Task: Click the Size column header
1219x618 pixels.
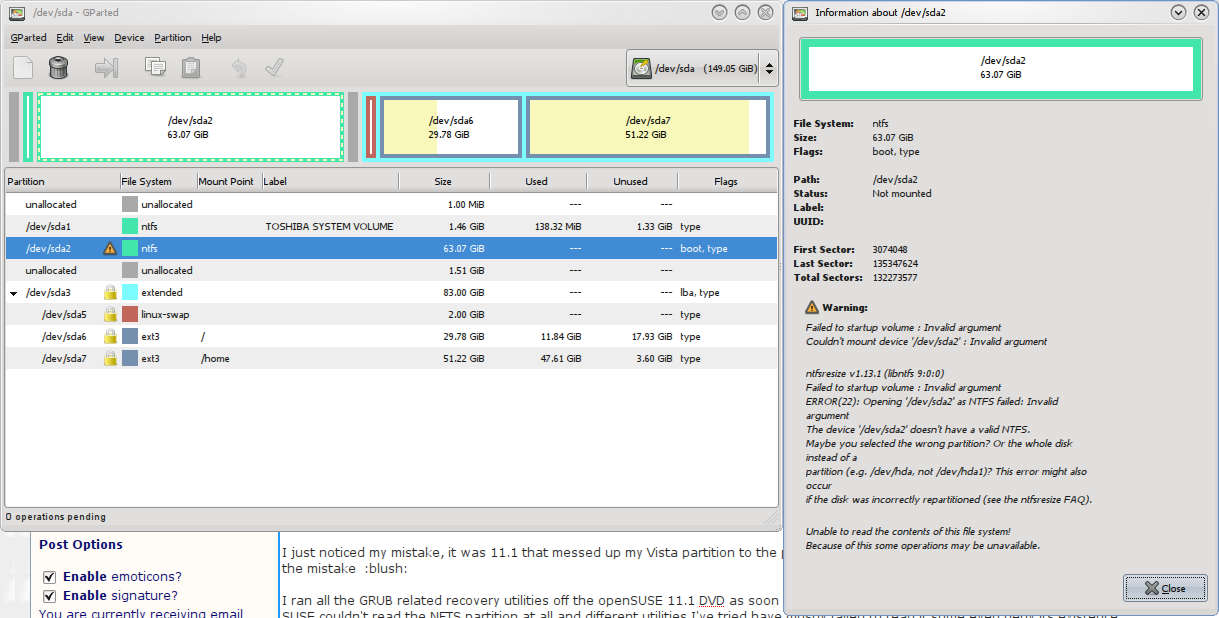Action: click(442, 182)
